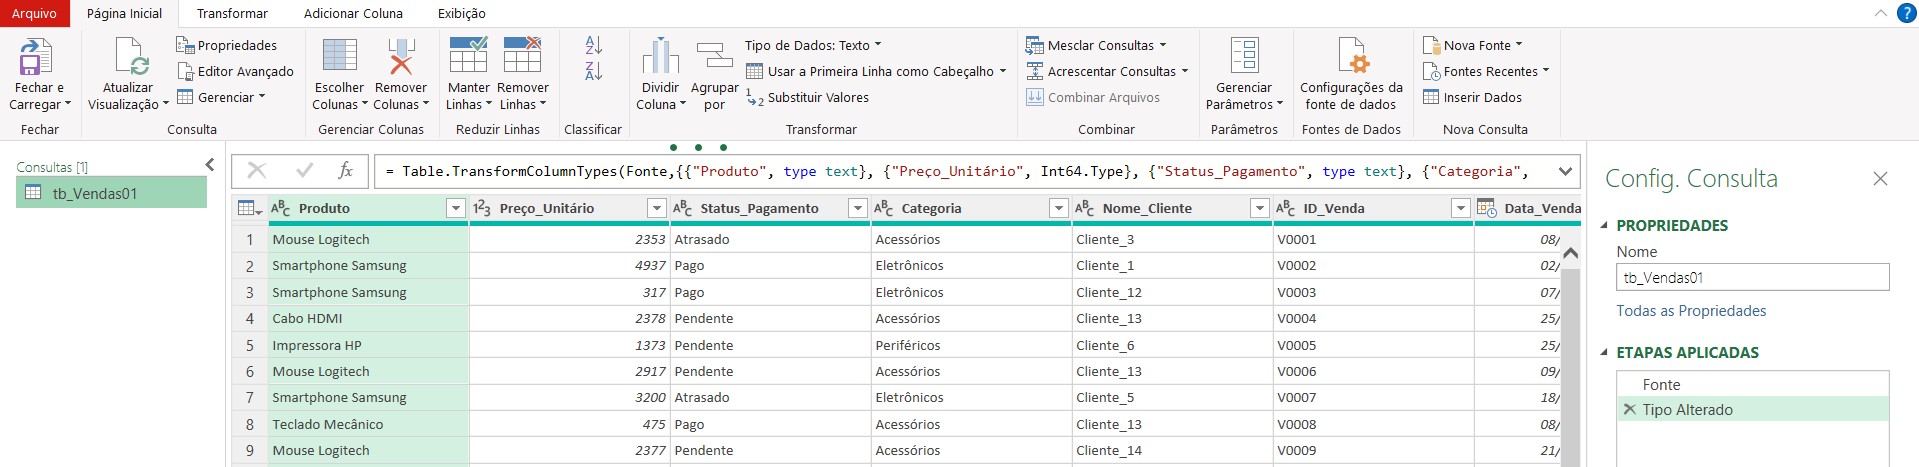Click the Dividir Coluna icon

660,58
